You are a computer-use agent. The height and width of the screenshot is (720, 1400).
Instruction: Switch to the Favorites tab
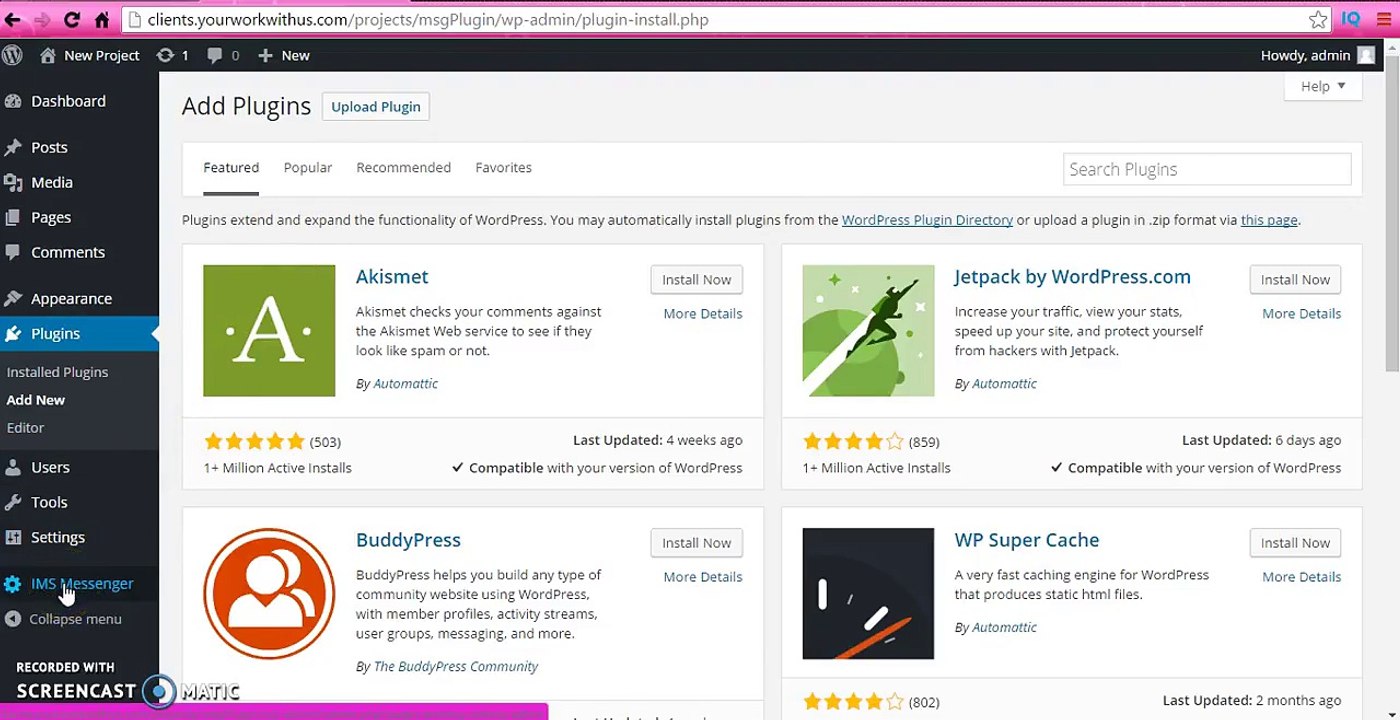(x=503, y=168)
